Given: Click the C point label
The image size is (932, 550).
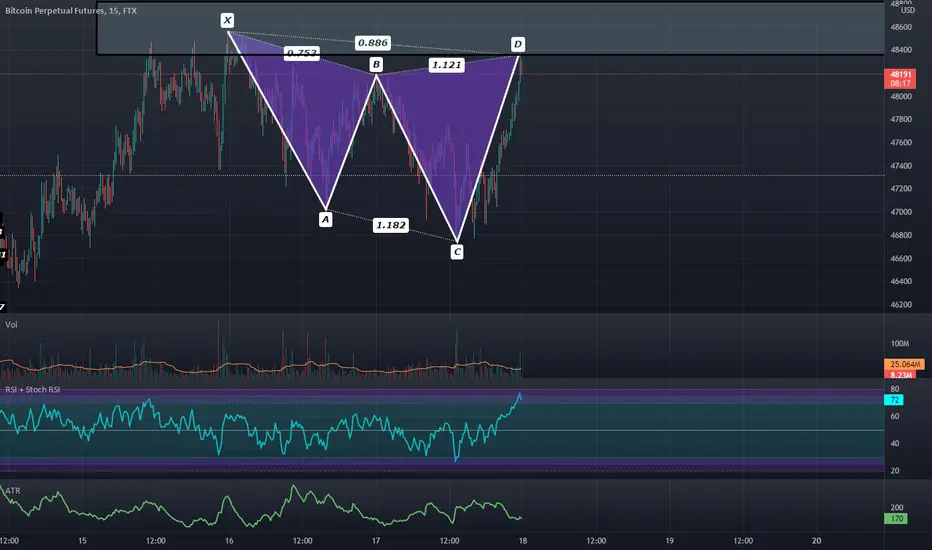Looking at the screenshot, I should click(457, 252).
